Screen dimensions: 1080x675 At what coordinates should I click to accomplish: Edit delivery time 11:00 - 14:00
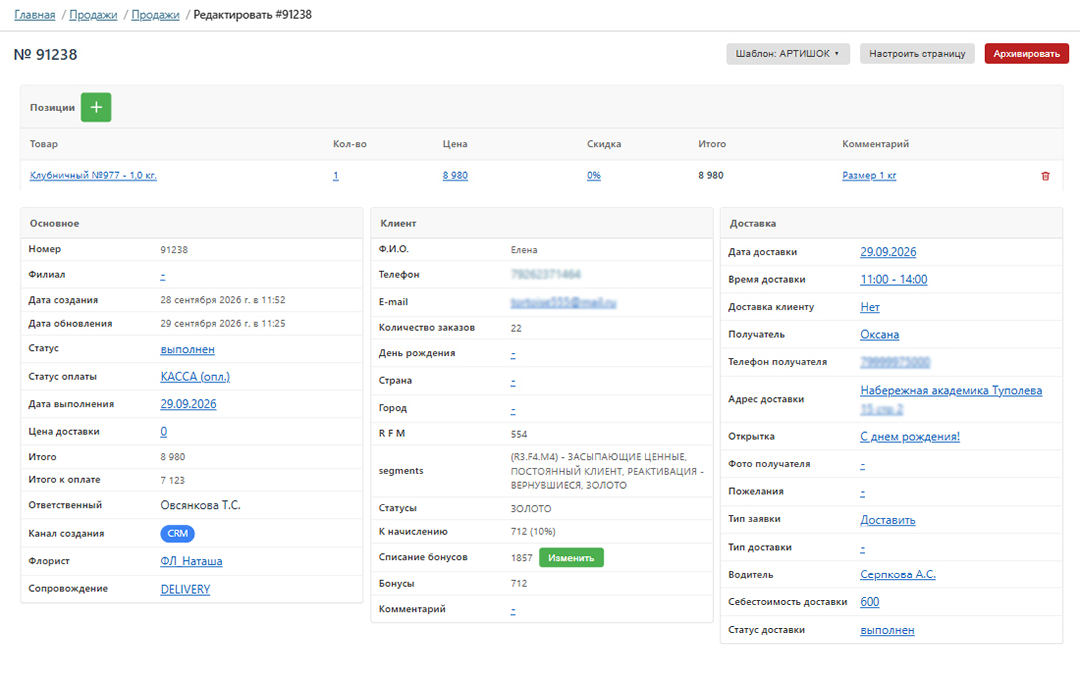pyautogui.click(x=893, y=280)
